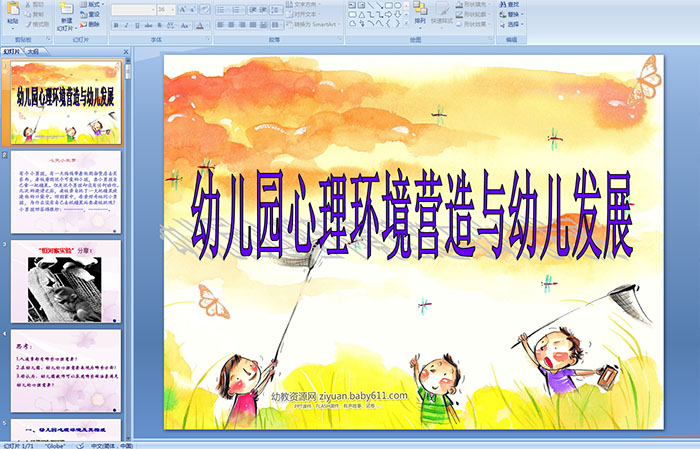Toggle Italic formatting
Screen dimensions: 700x449
(x=126, y=25)
